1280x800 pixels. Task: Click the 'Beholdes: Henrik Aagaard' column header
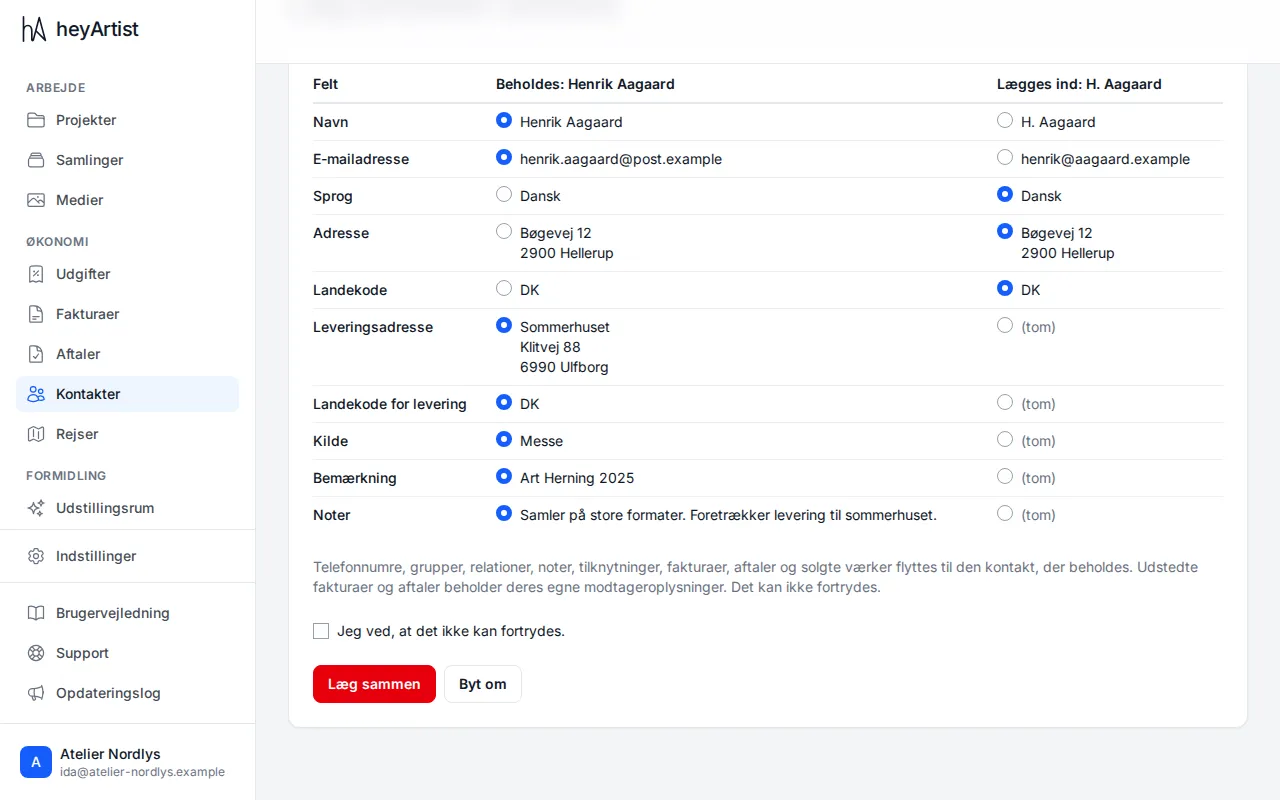coord(585,84)
